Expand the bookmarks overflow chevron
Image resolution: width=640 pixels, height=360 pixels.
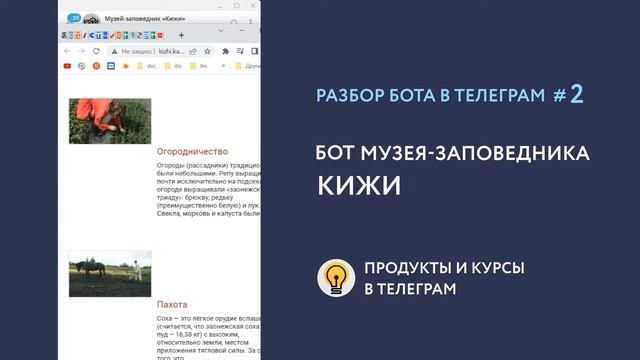coord(223,66)
